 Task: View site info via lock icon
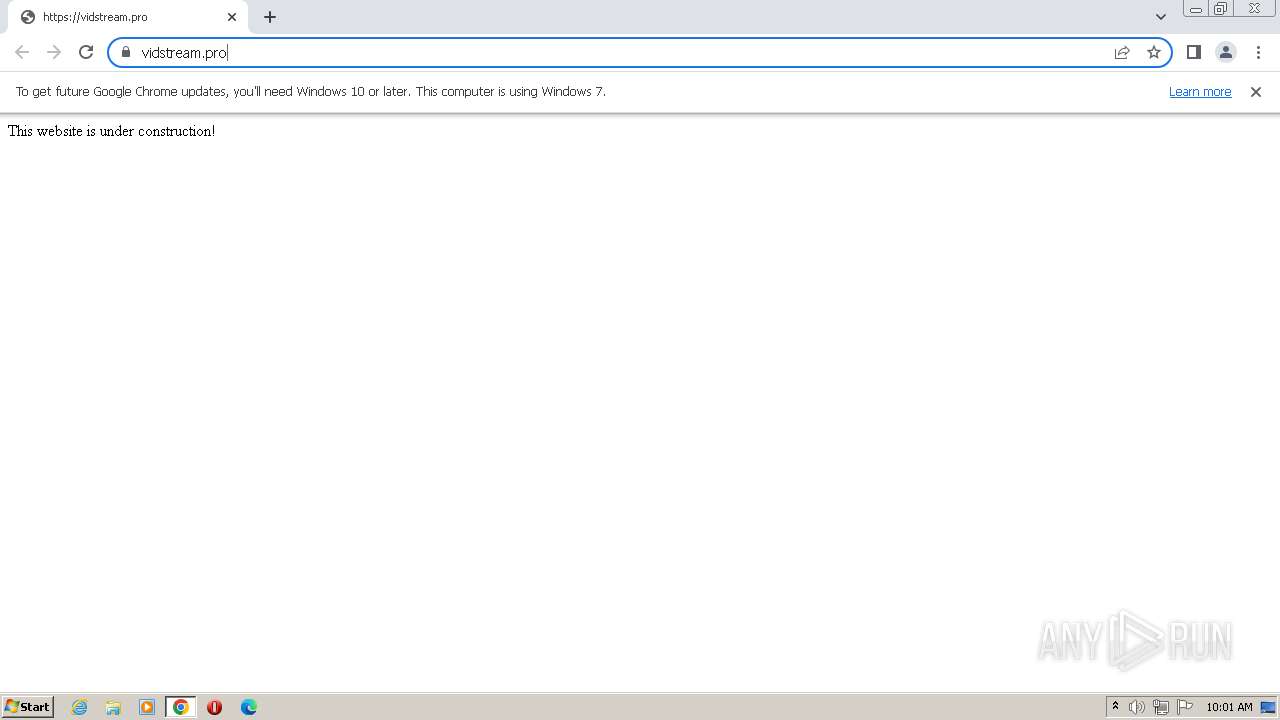(x=126, y=52)
